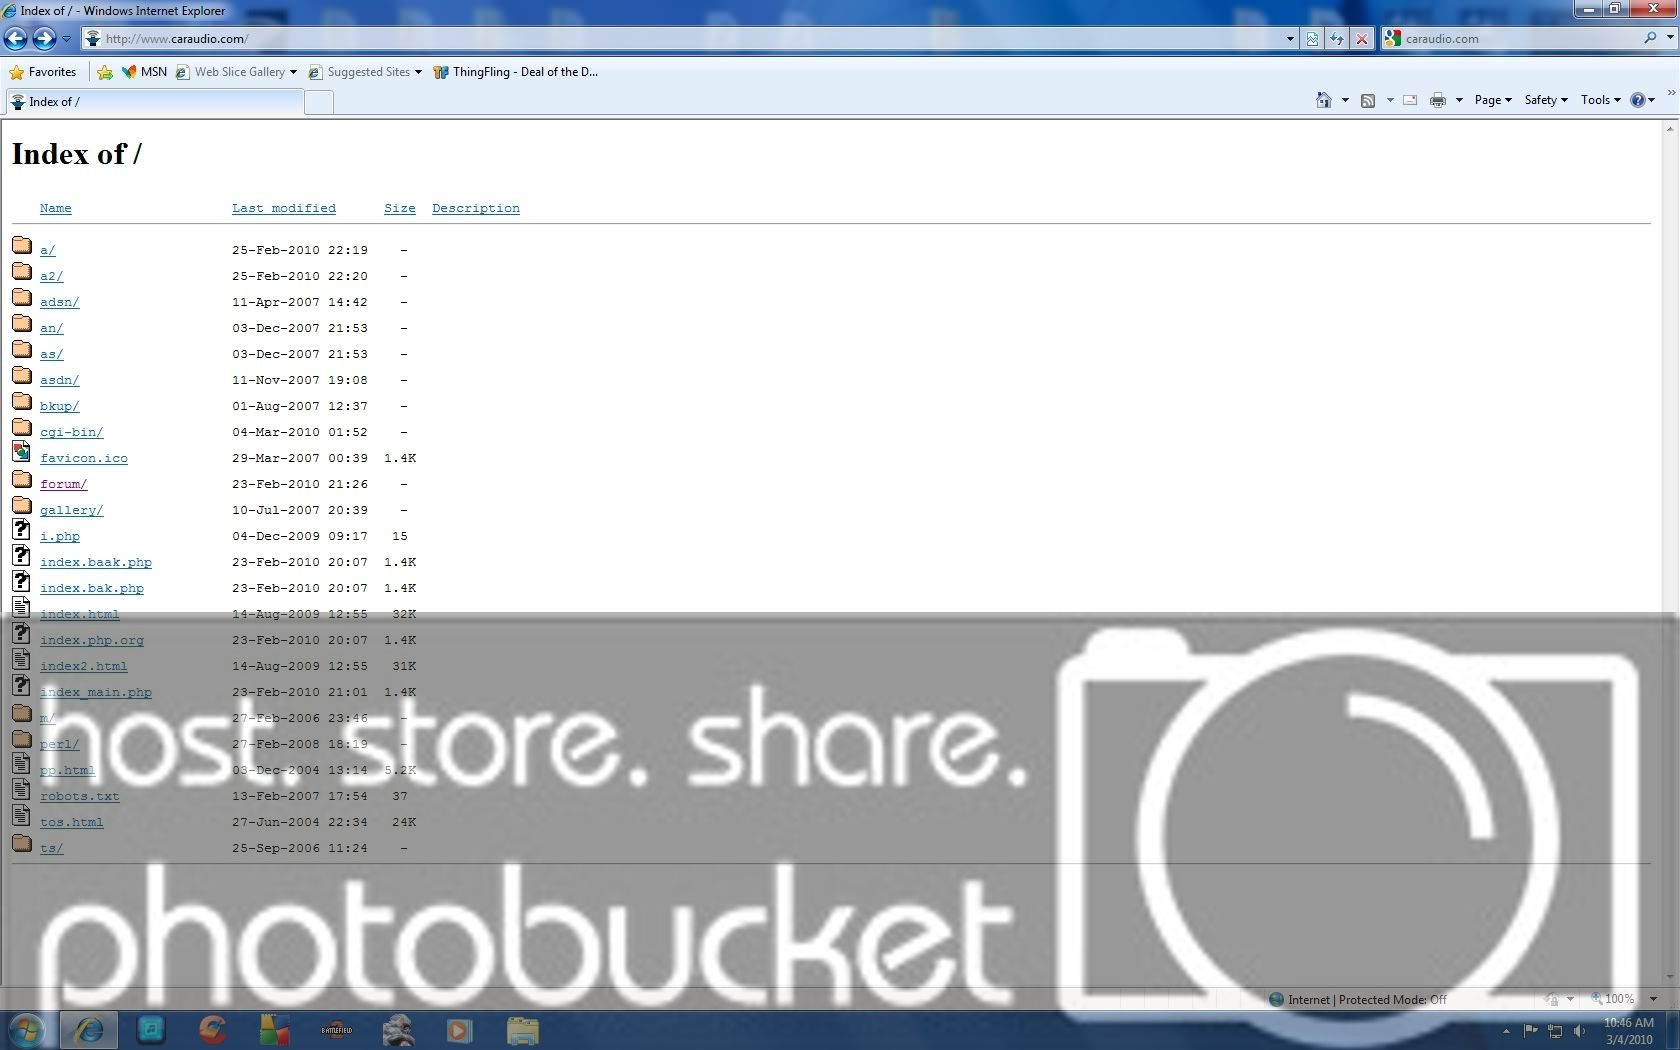Image resolution: width=1680 pixels, height=1050 pixels.
Task: Sort listing by the Name column
Action: (56, 208)
